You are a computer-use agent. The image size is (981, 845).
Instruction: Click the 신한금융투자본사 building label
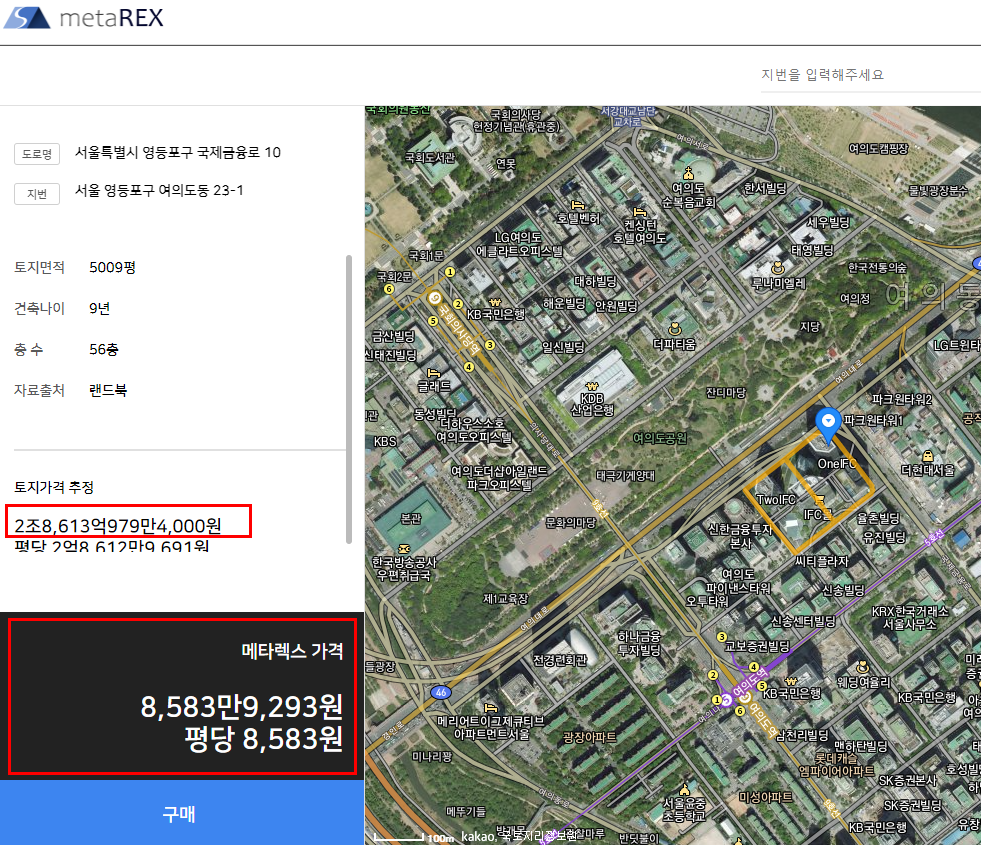pos(740,536)
